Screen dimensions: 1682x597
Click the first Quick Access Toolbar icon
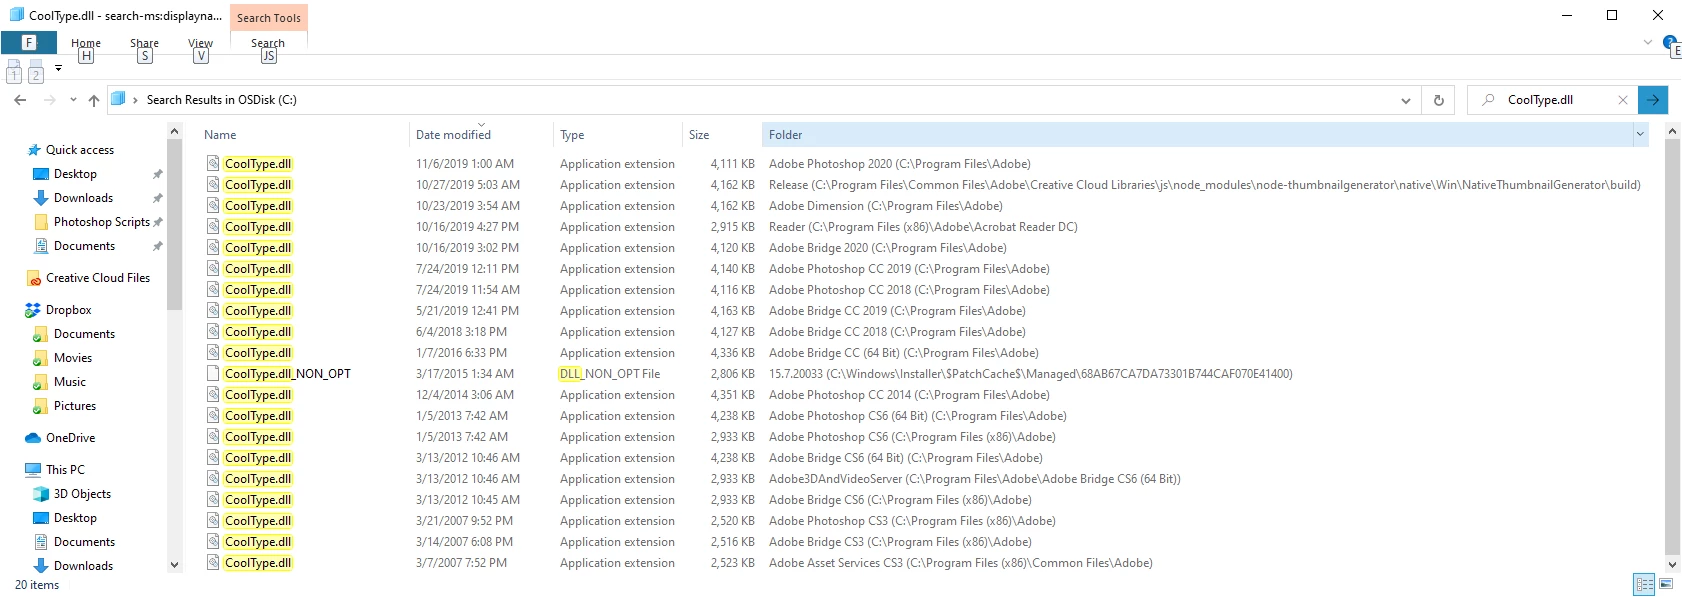14,70
